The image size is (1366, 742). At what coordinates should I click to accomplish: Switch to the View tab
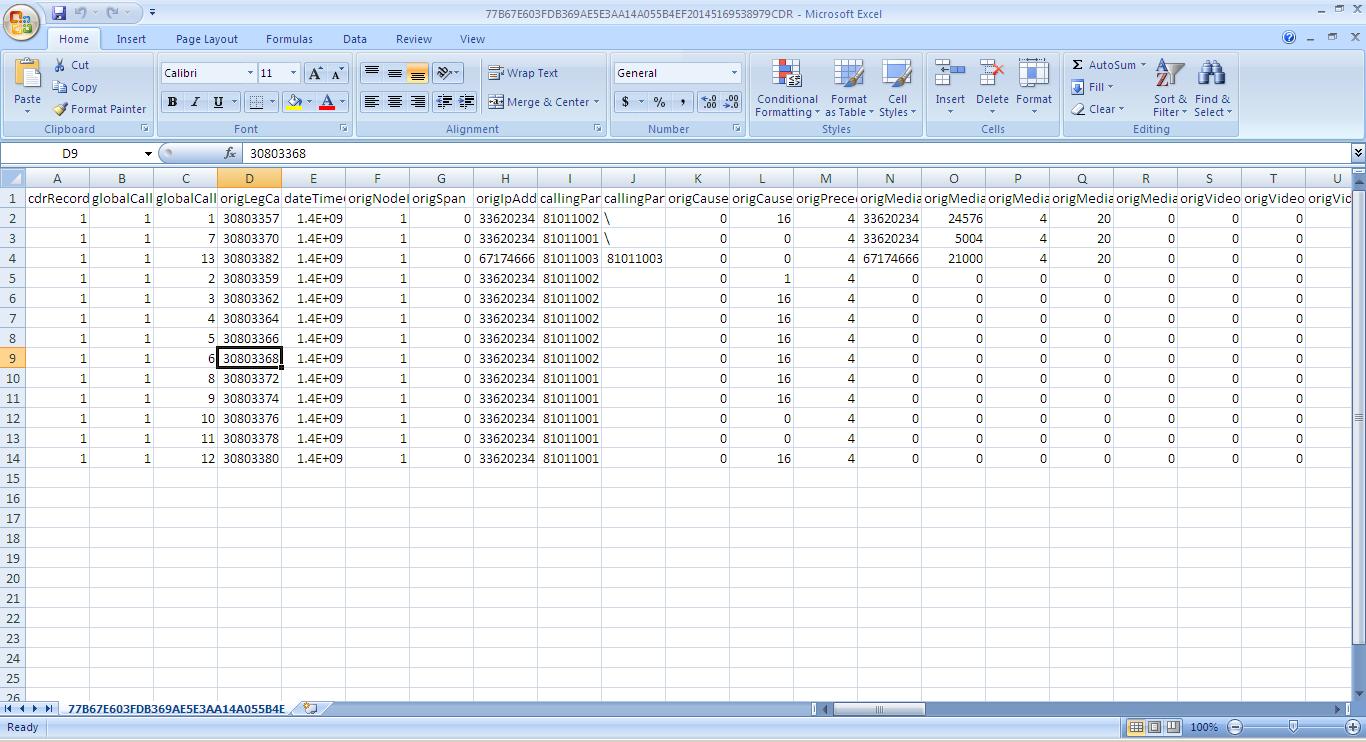472,39
